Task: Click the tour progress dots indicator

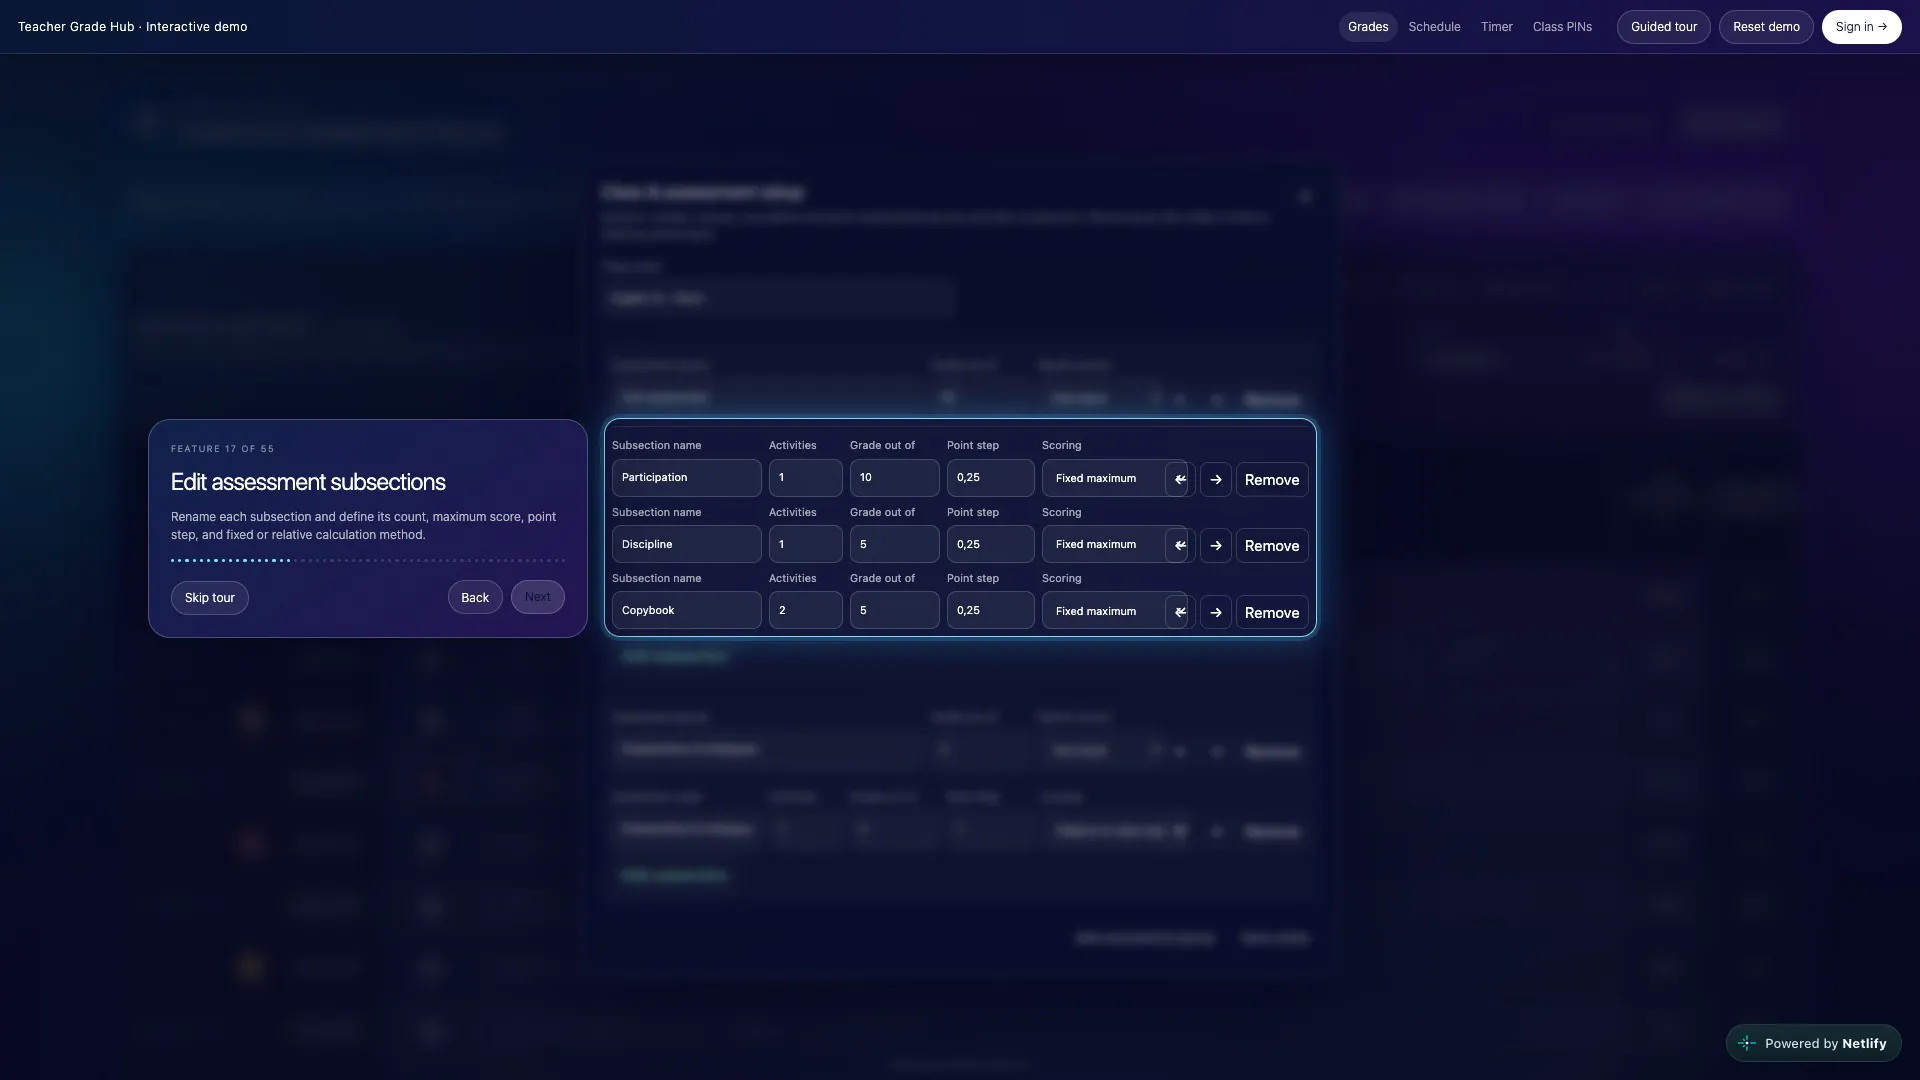Action: coord(368,560)
